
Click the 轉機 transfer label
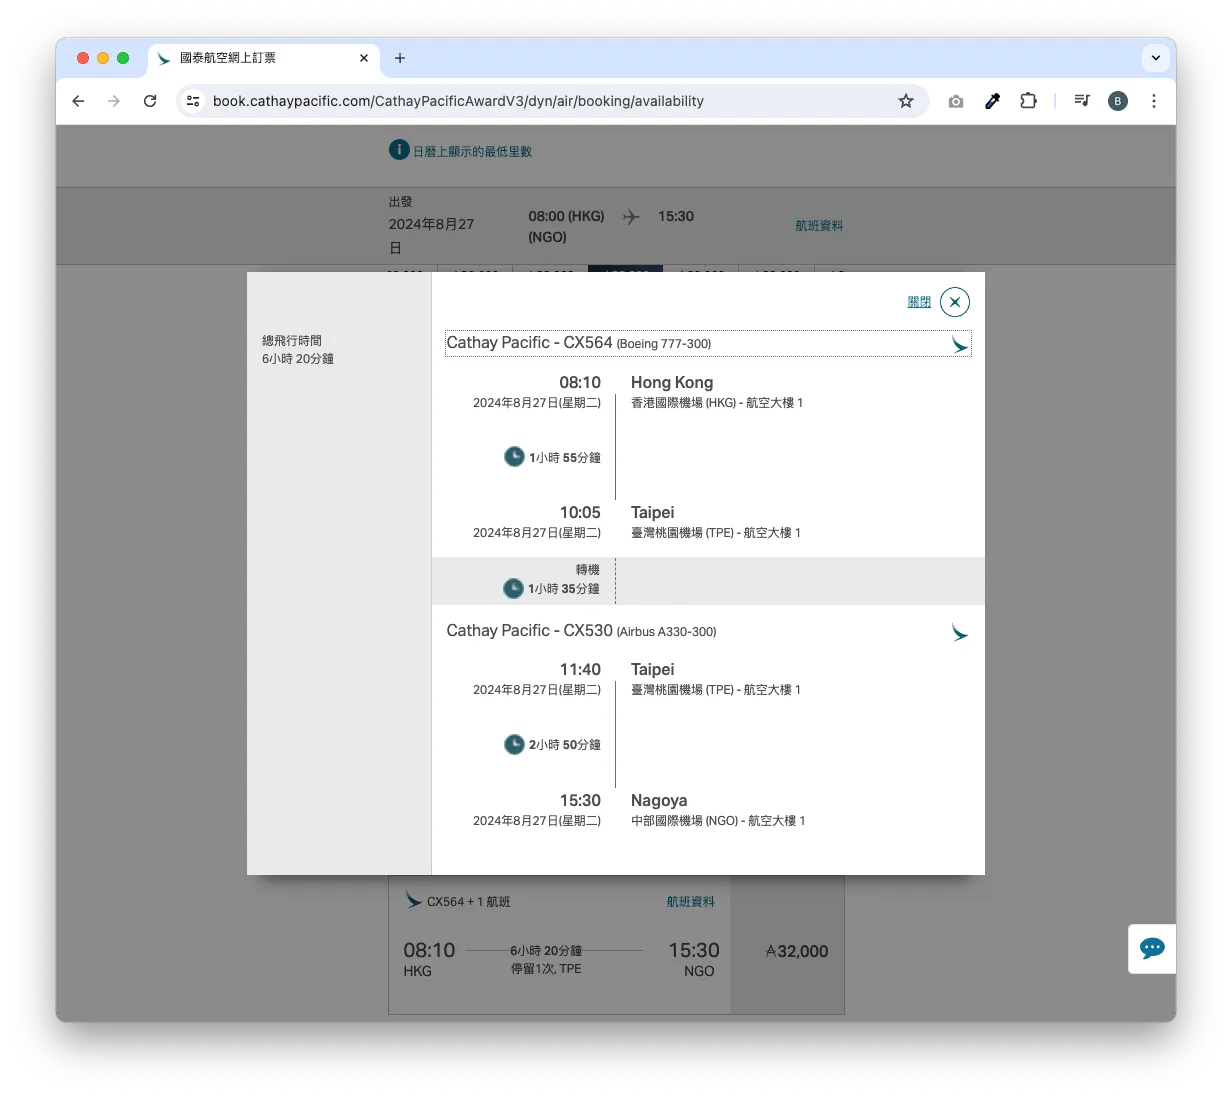point(588,569)
